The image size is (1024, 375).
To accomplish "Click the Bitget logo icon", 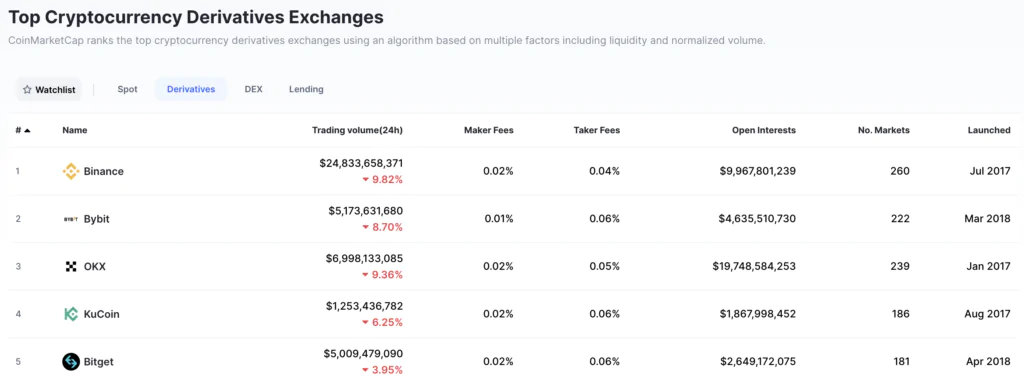I will 71,361.
